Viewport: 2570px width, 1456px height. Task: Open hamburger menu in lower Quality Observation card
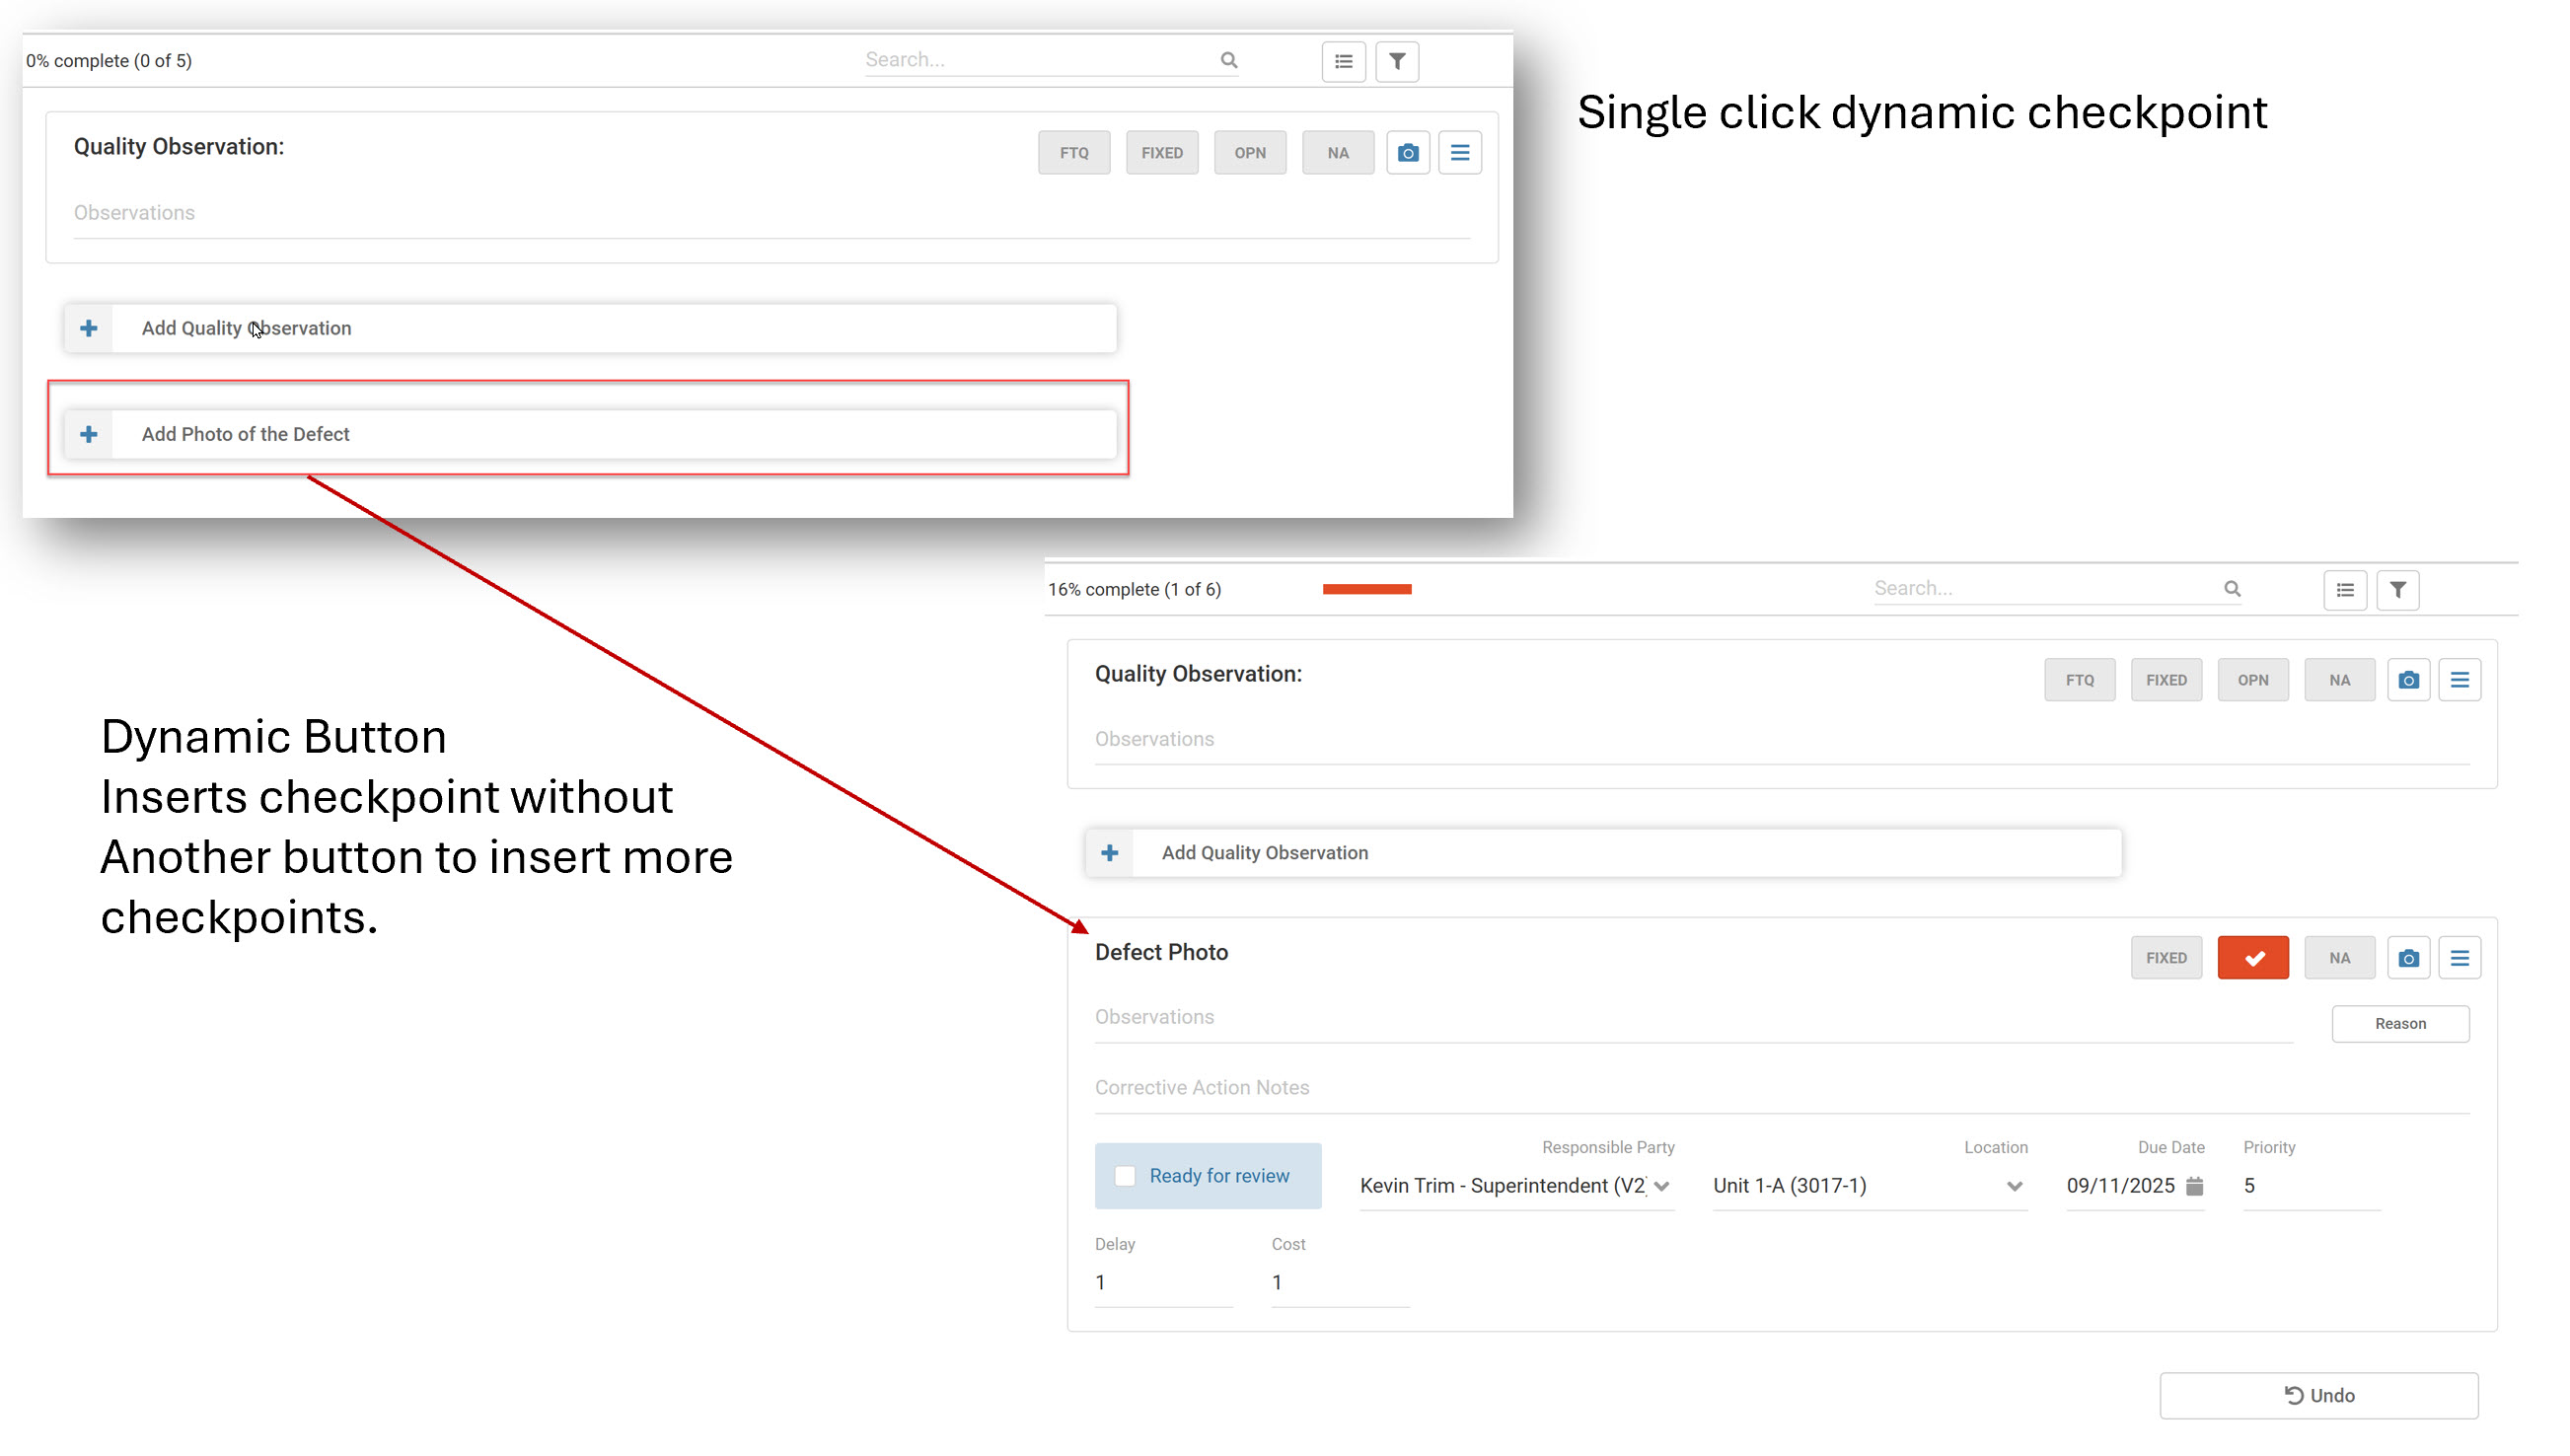tap(2460, 680)
